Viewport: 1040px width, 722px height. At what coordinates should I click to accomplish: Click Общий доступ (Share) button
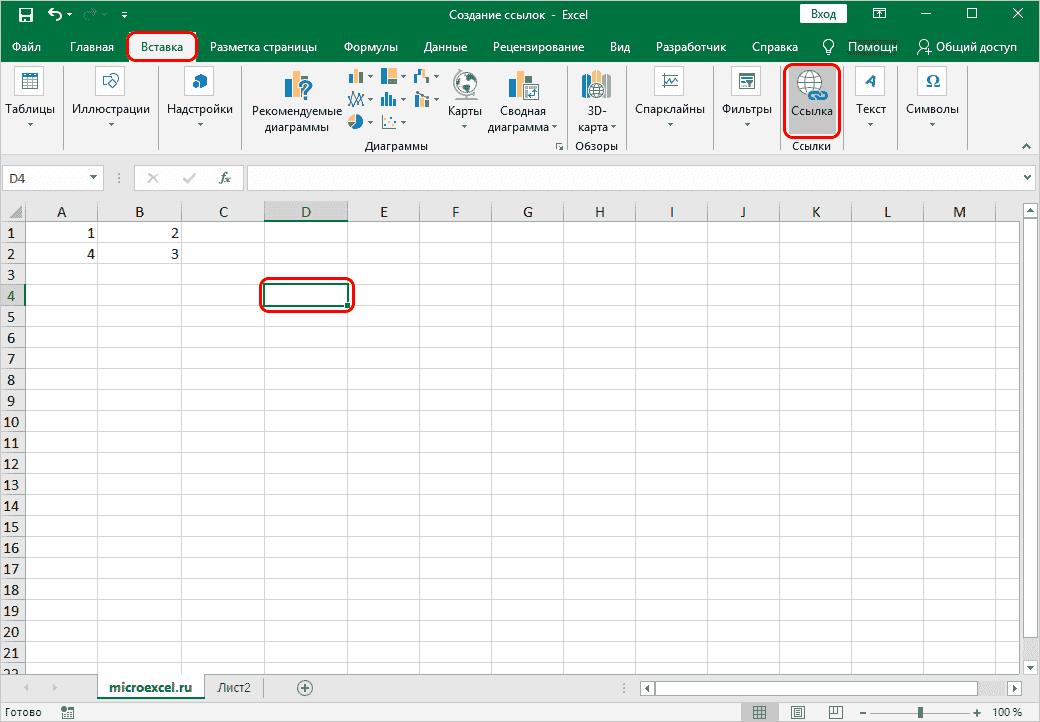tap(966, 47)
